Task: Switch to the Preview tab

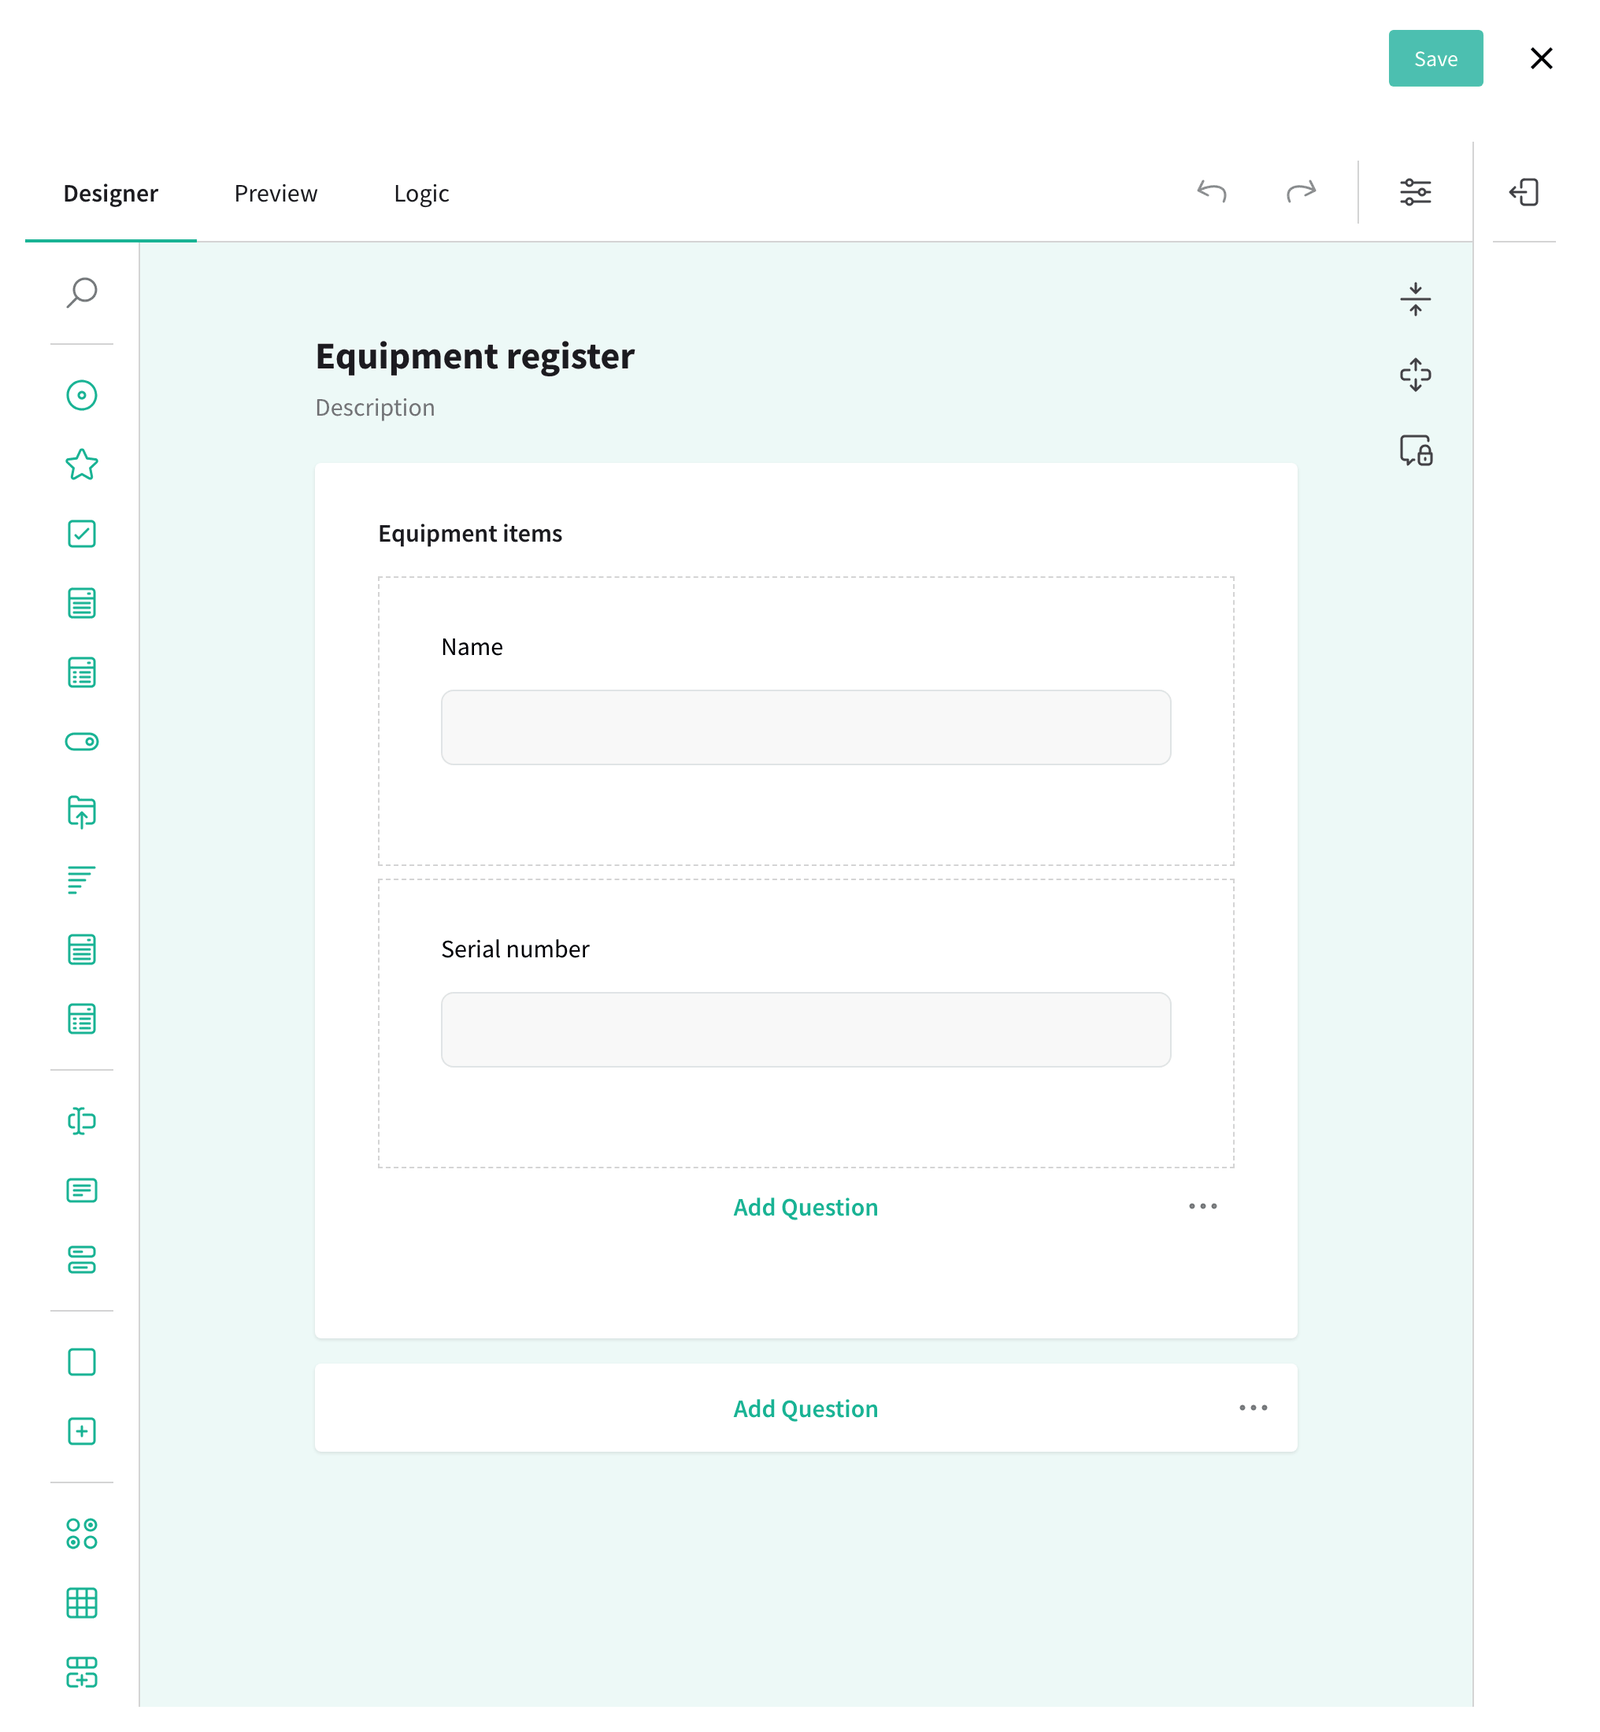Action: click(x=276, y=193)
